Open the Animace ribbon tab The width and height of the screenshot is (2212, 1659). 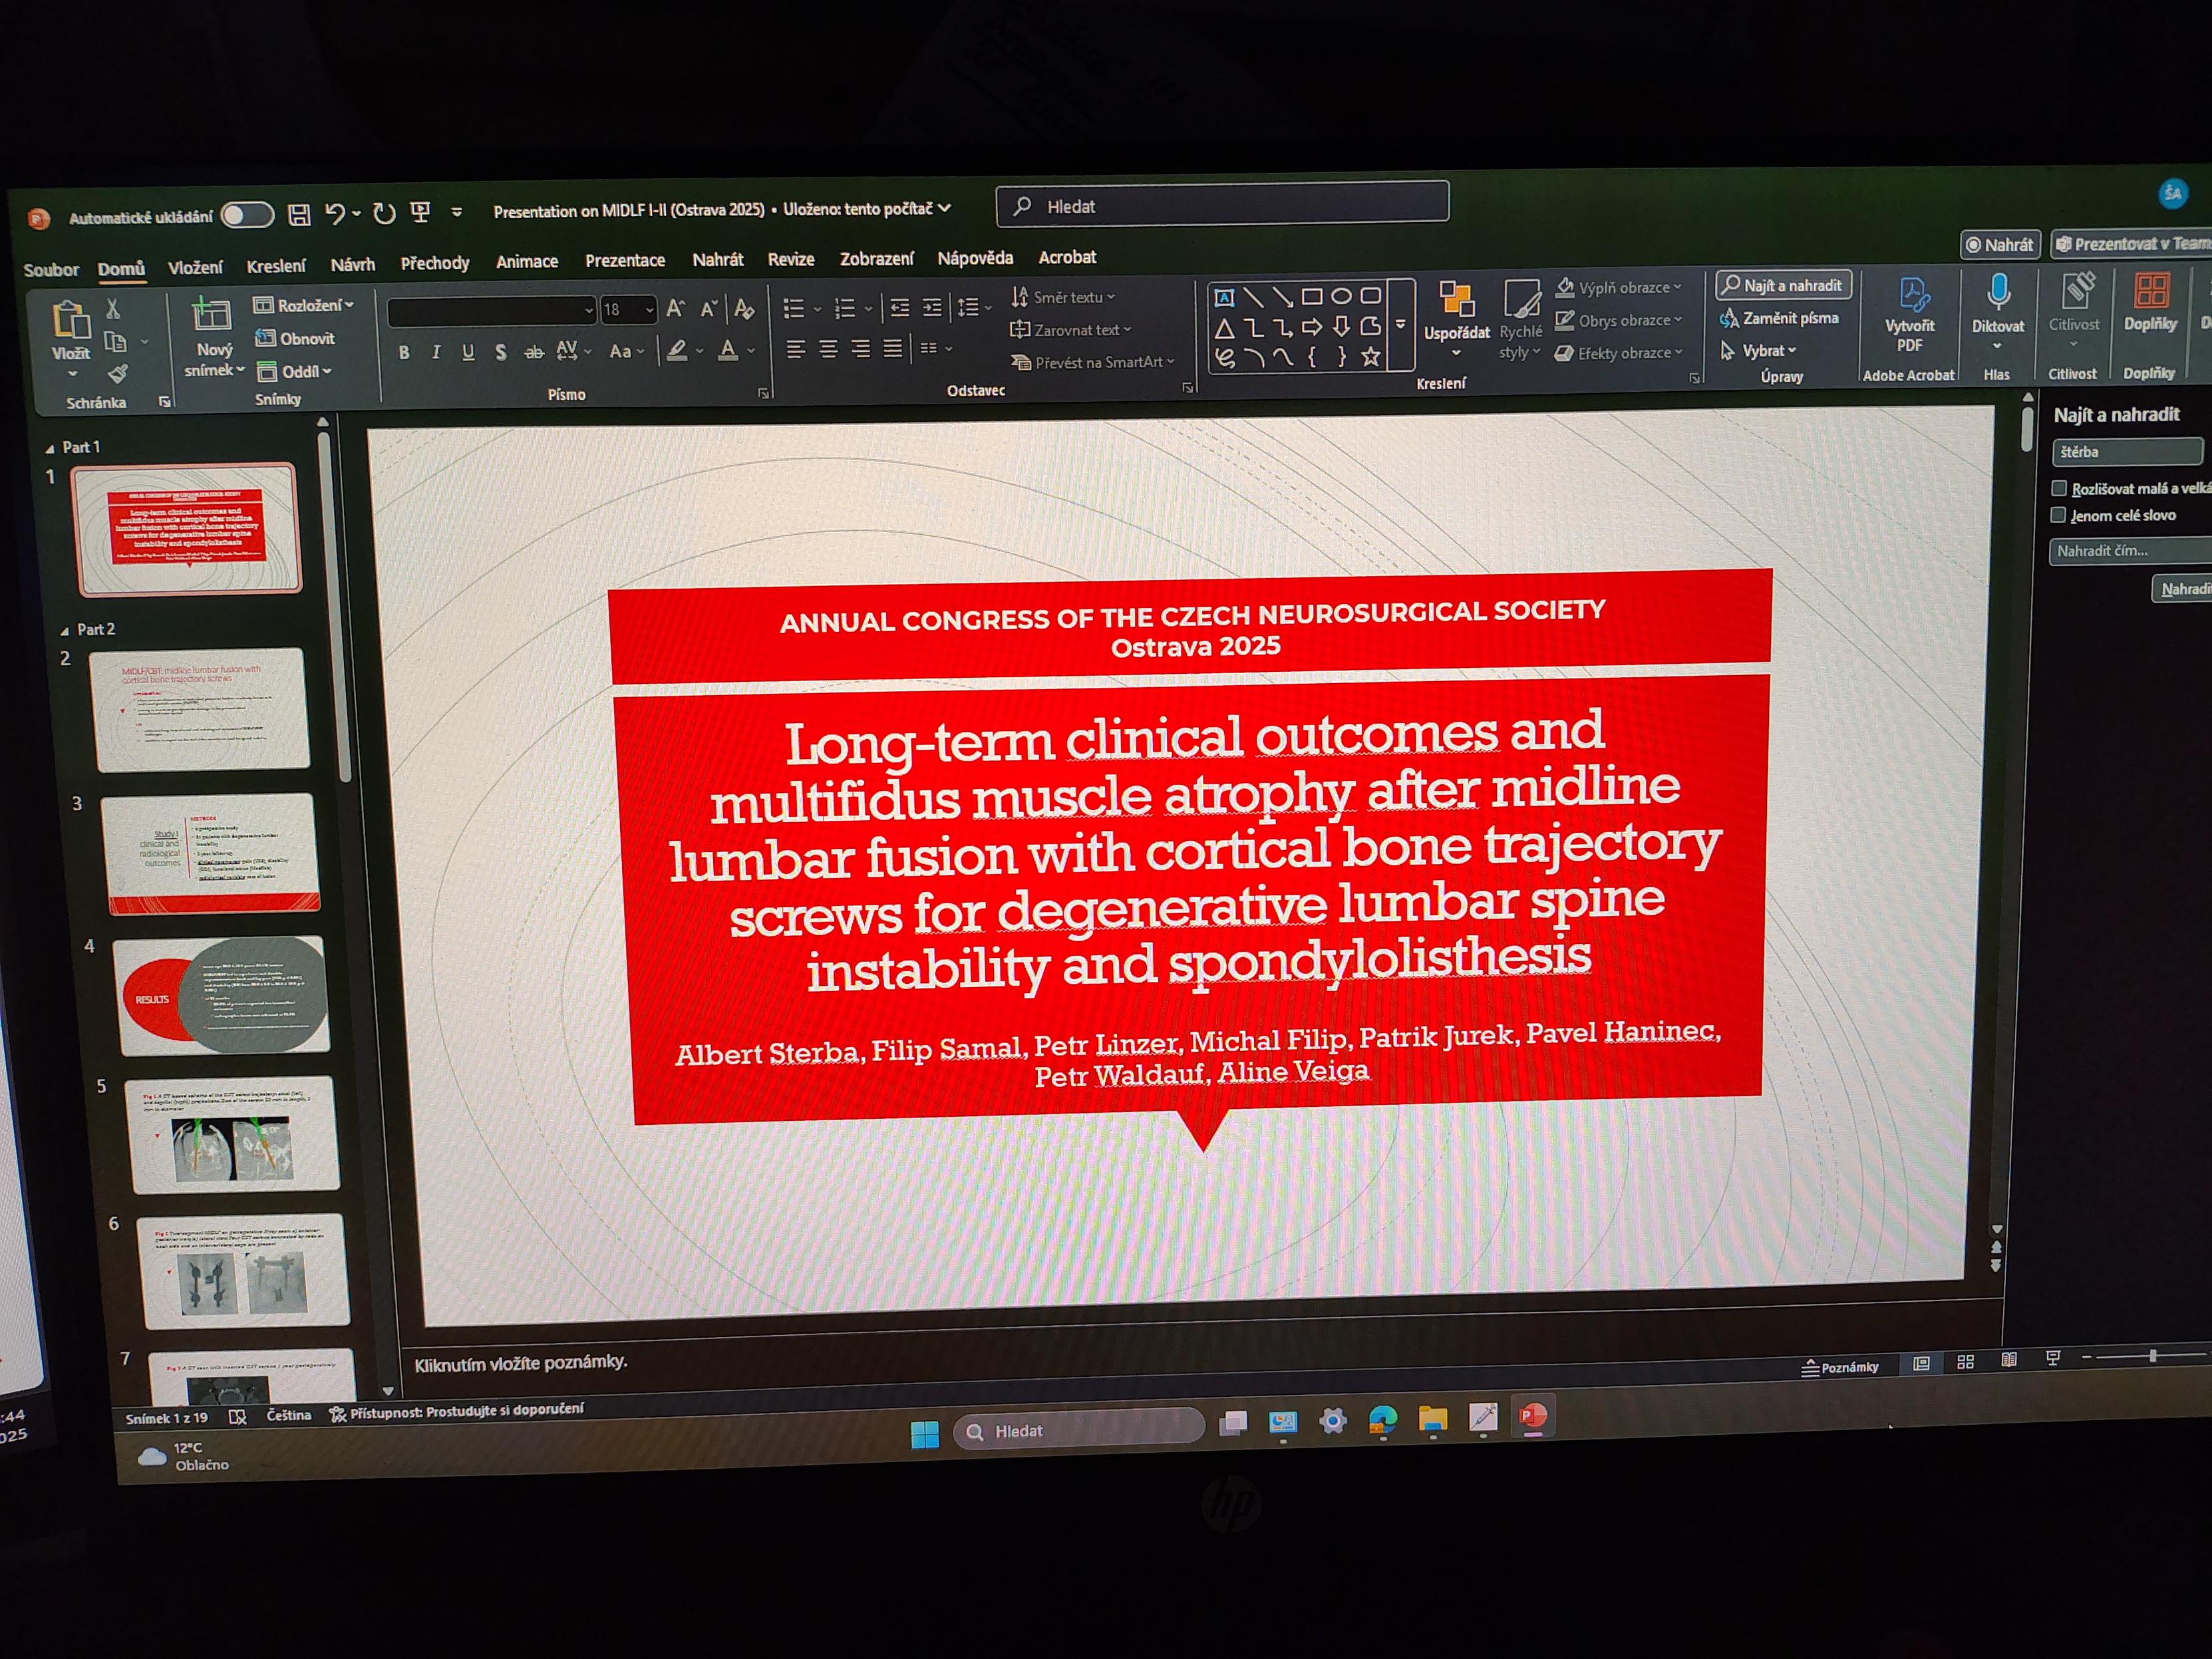[527, 262]
